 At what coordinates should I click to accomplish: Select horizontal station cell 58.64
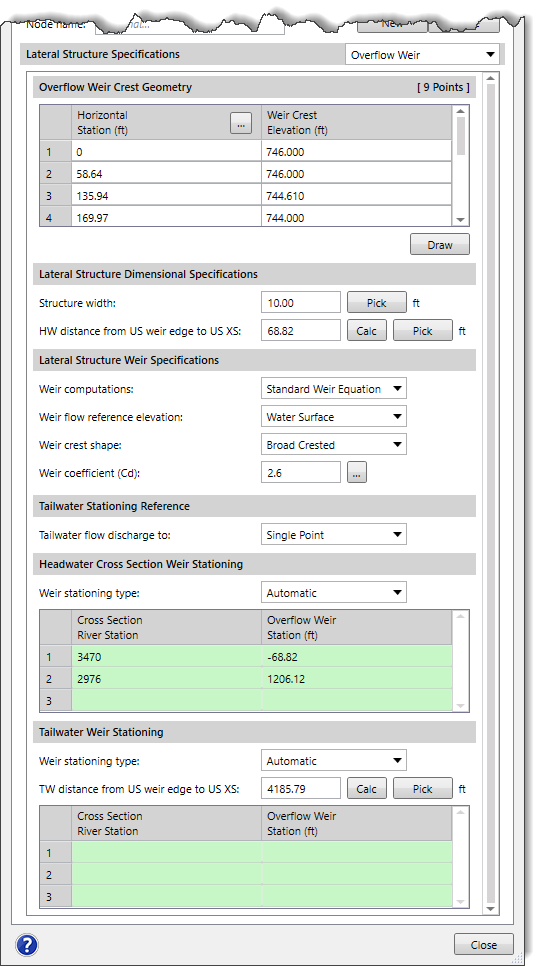[x=166, y=174]
